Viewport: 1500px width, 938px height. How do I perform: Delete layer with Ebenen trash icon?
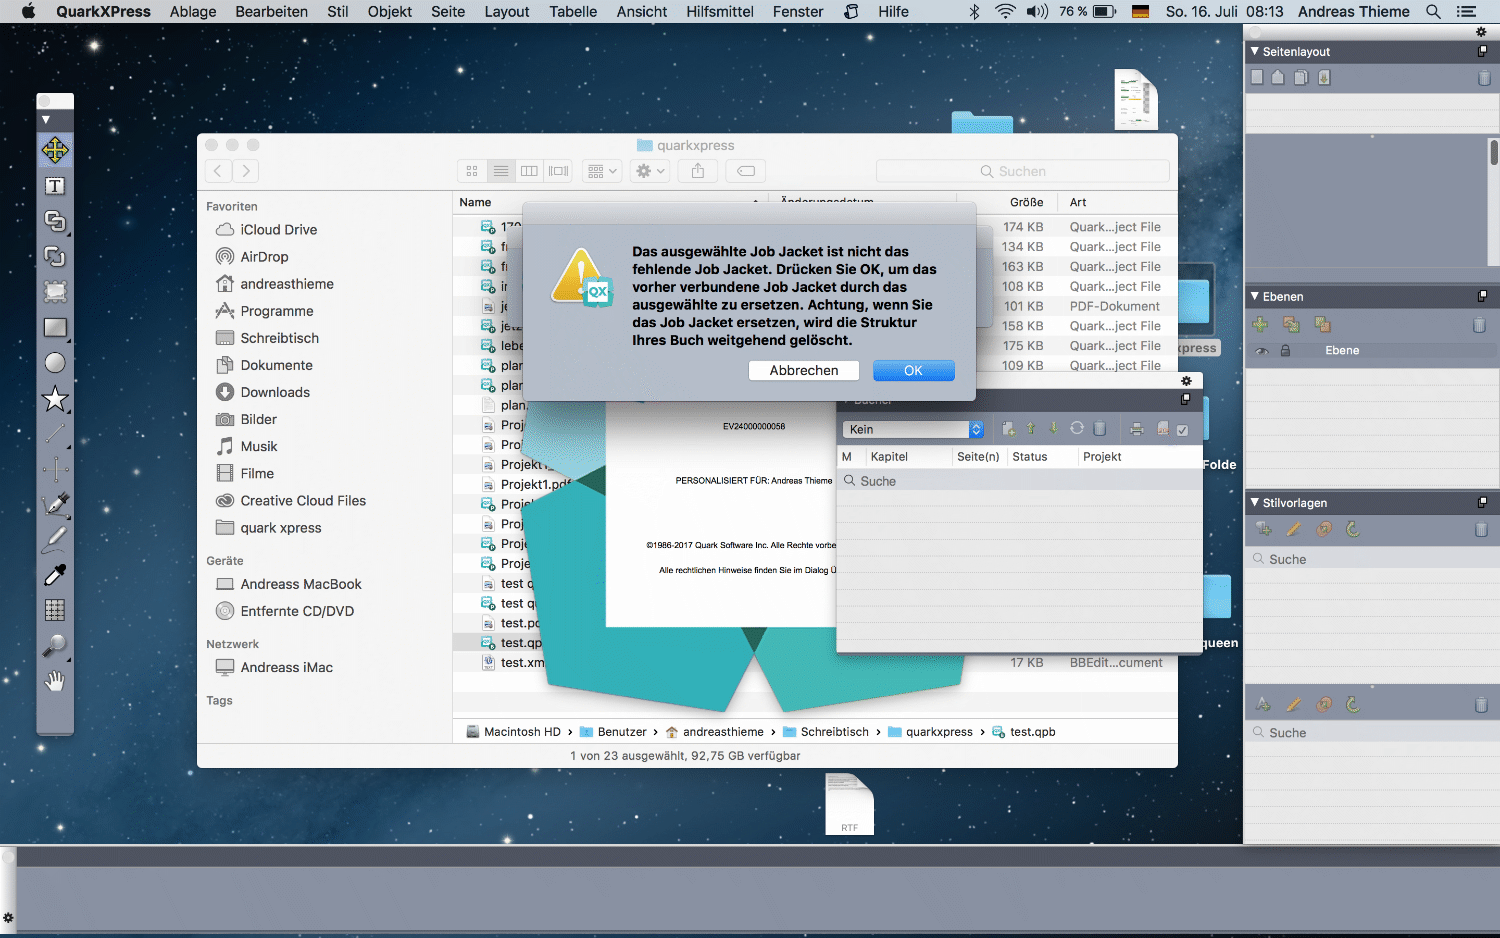click(x=1479, y=325)
